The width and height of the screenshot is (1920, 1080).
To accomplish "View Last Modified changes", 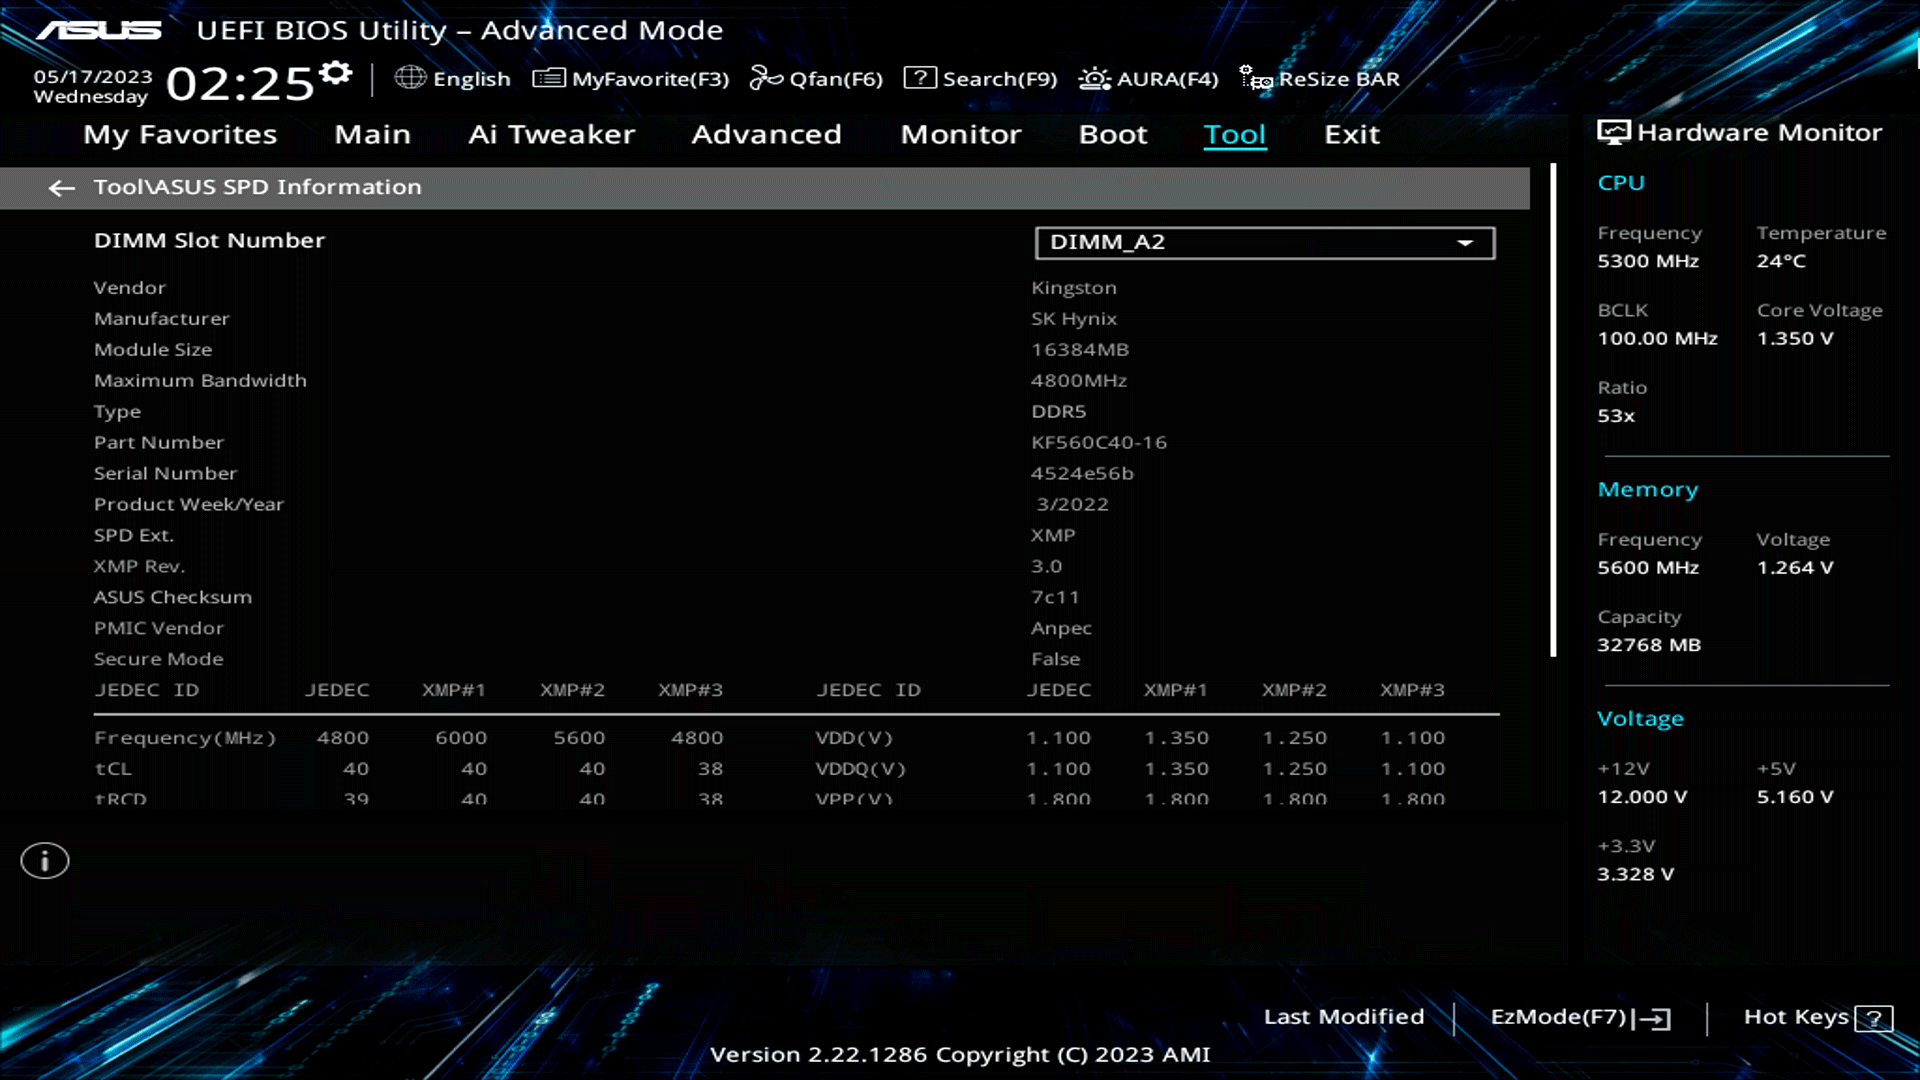I will click(x=1344, y=1017).
